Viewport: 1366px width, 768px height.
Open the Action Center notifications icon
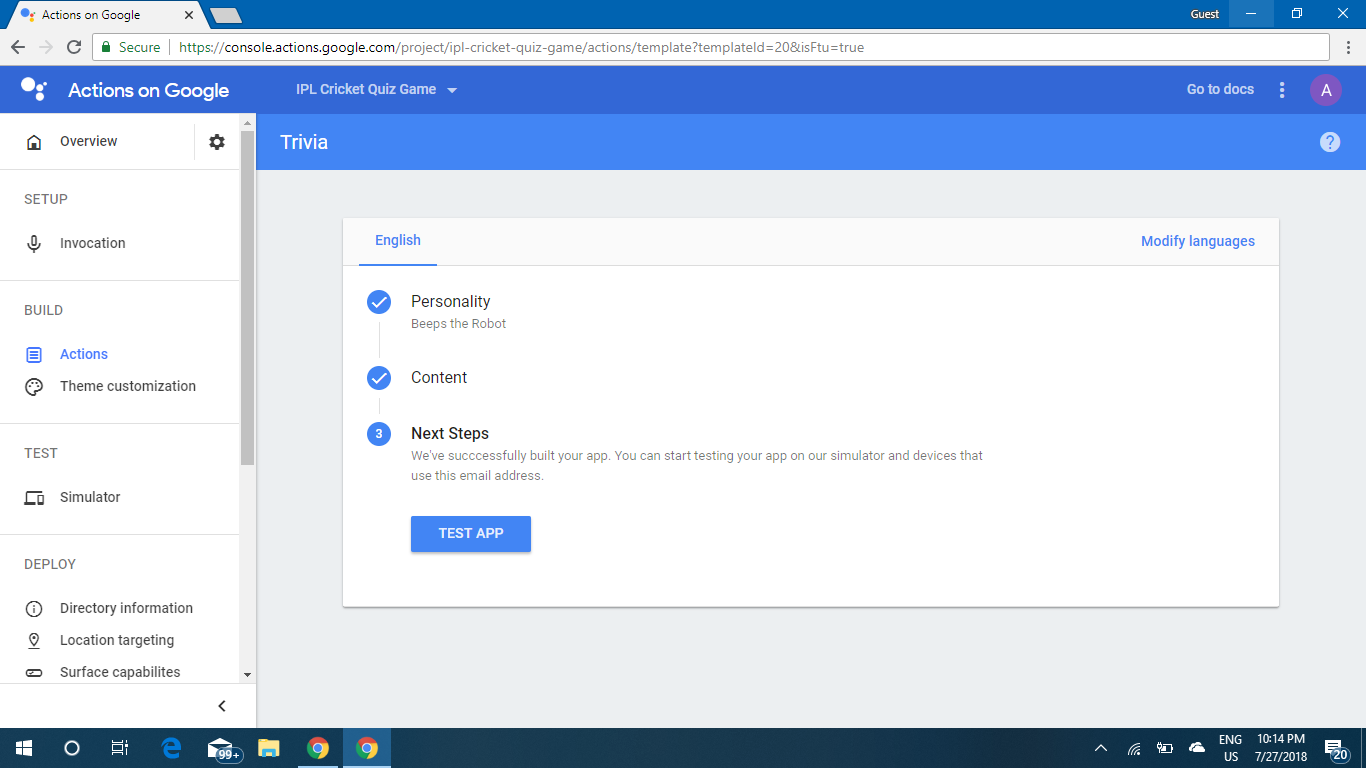(x=1335, y=748)
